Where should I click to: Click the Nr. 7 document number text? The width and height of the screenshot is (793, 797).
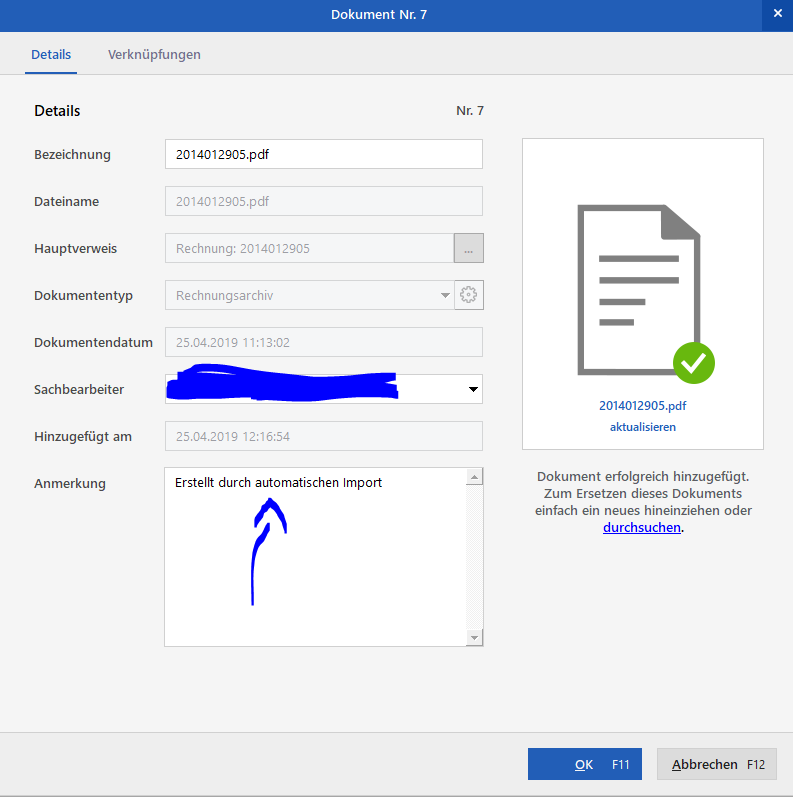[x=470, y=111]
